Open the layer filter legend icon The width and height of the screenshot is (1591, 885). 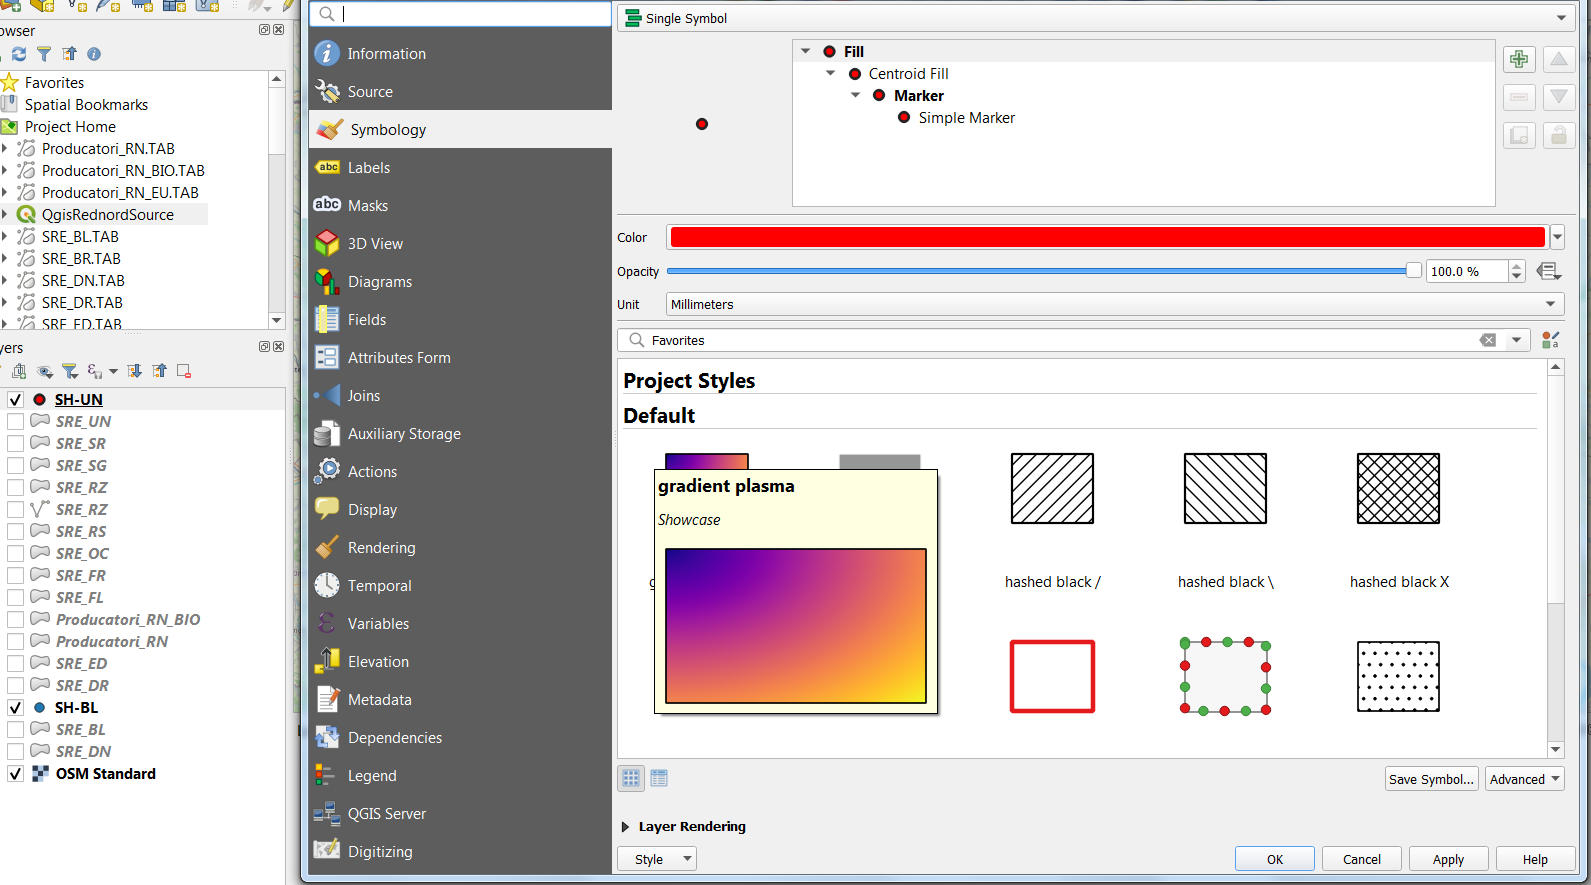(70, 371)
